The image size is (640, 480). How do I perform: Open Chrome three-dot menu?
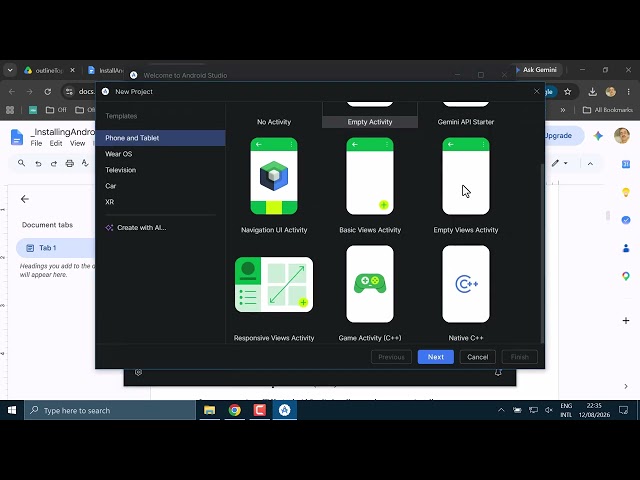(629, 92)
